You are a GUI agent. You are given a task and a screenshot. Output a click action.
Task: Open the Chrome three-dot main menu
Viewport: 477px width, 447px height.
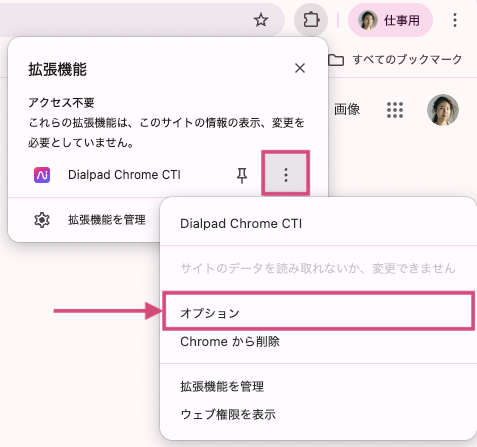click(x=455, y=20)
